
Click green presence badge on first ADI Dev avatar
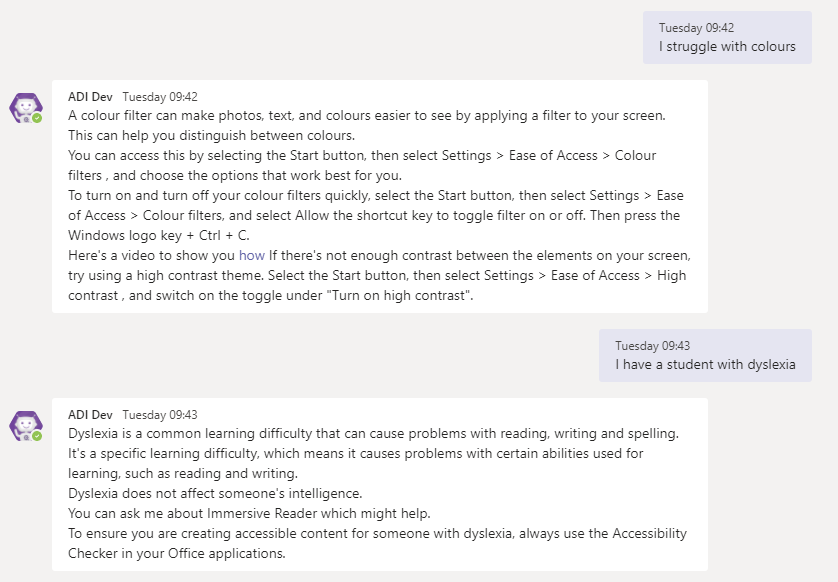37,118
